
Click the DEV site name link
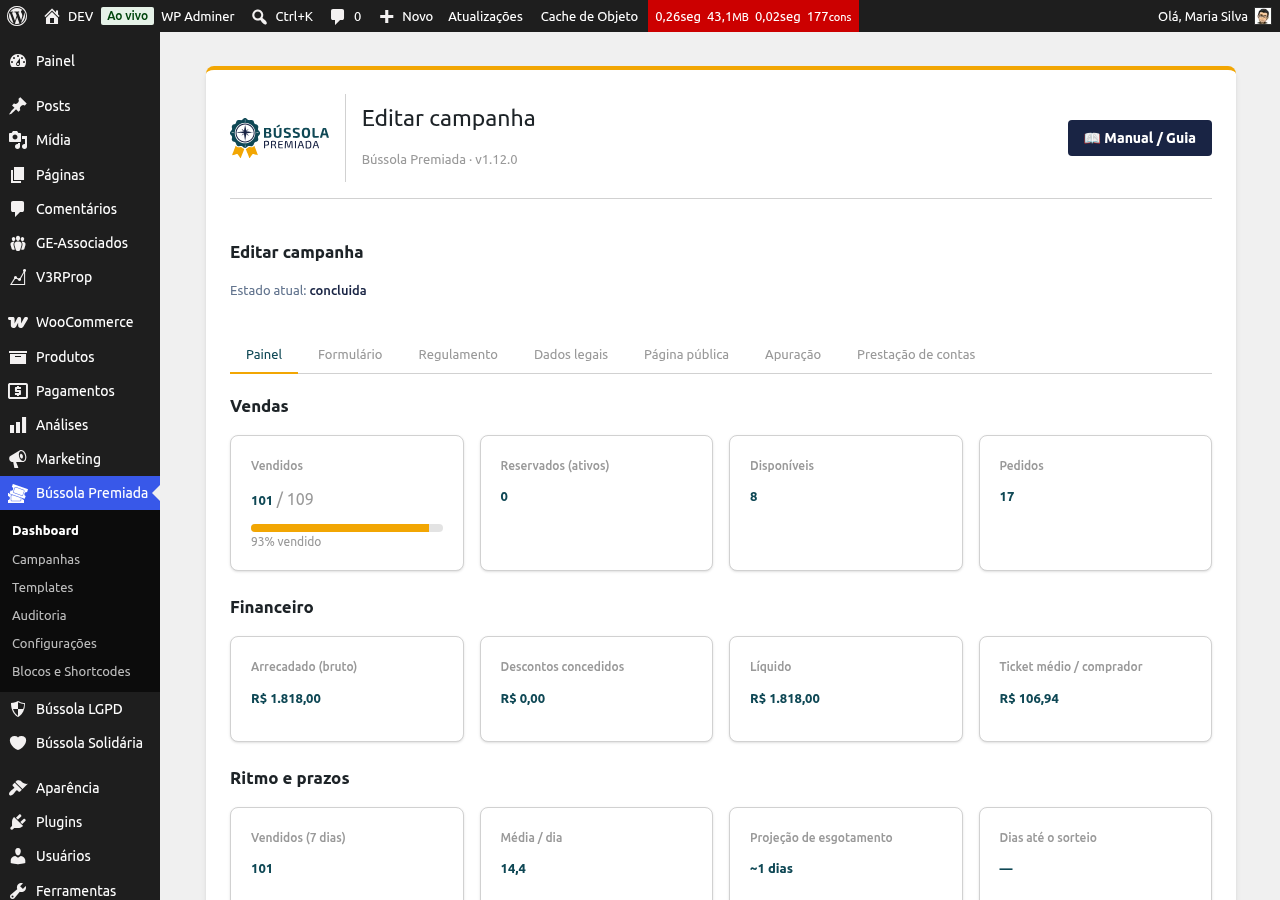(81, 16)
